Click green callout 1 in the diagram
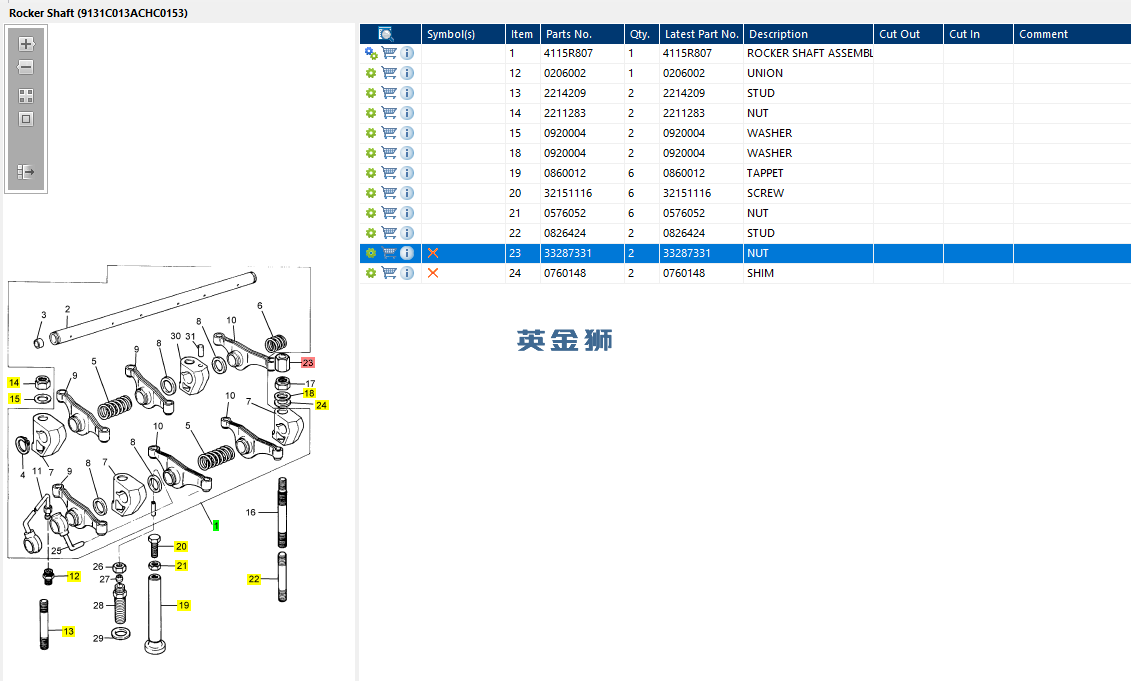Image resolution: width=1131 pixels, height=681 pixels. click(216, 526)
